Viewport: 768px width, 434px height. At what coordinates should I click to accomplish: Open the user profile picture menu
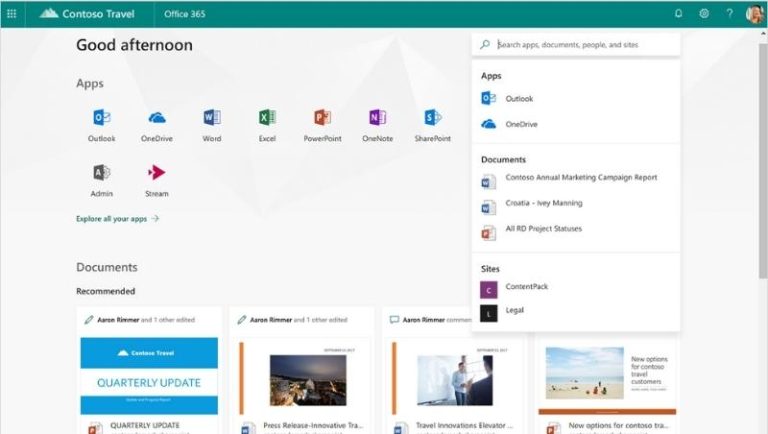click(x=754, y=14)
